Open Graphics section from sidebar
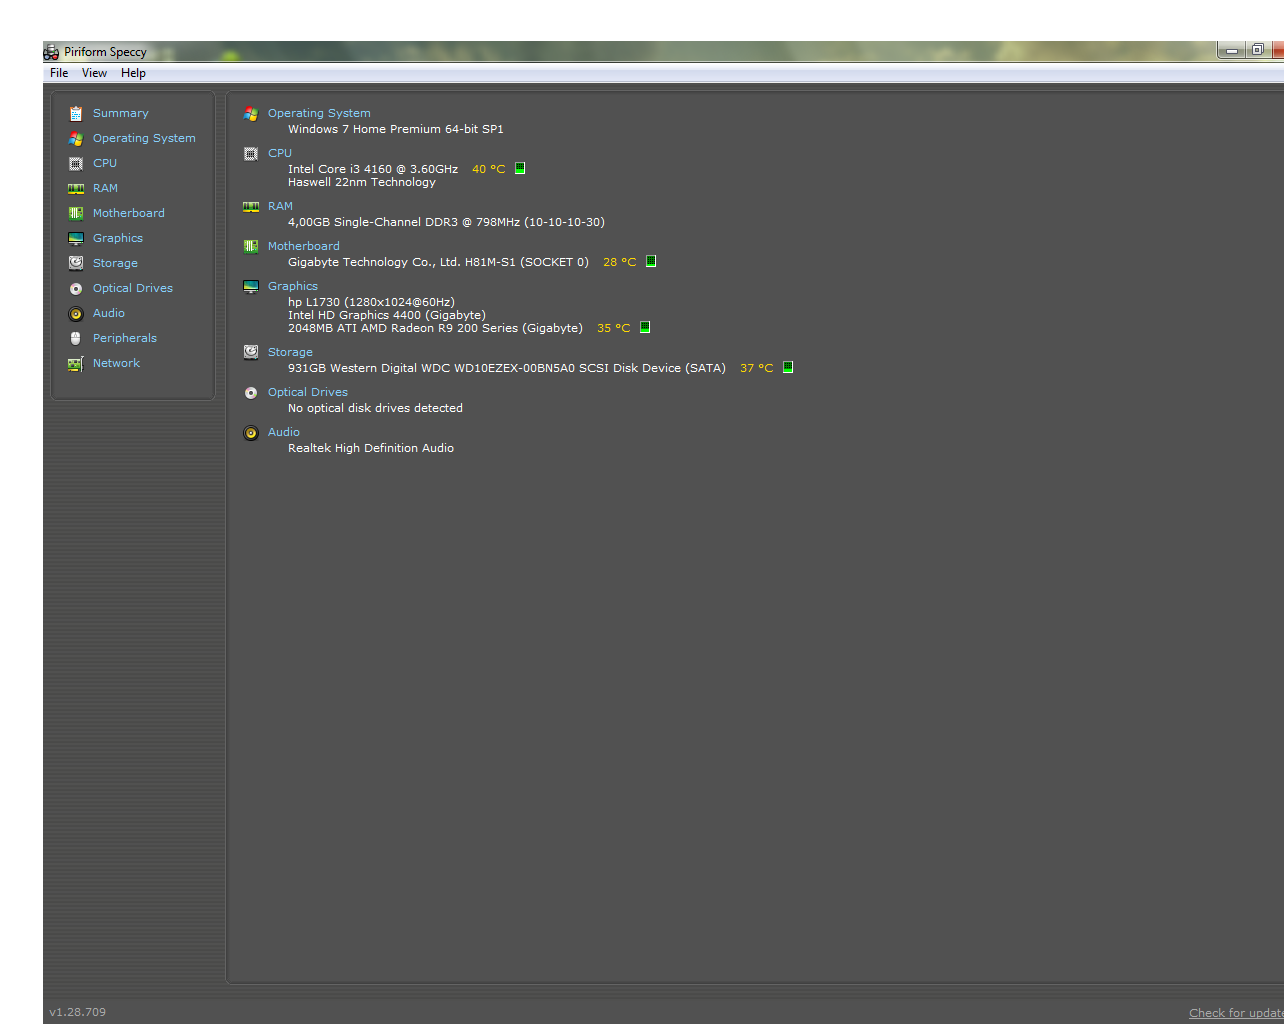This screenshot has height=1024, width=1284. (118, 238)
